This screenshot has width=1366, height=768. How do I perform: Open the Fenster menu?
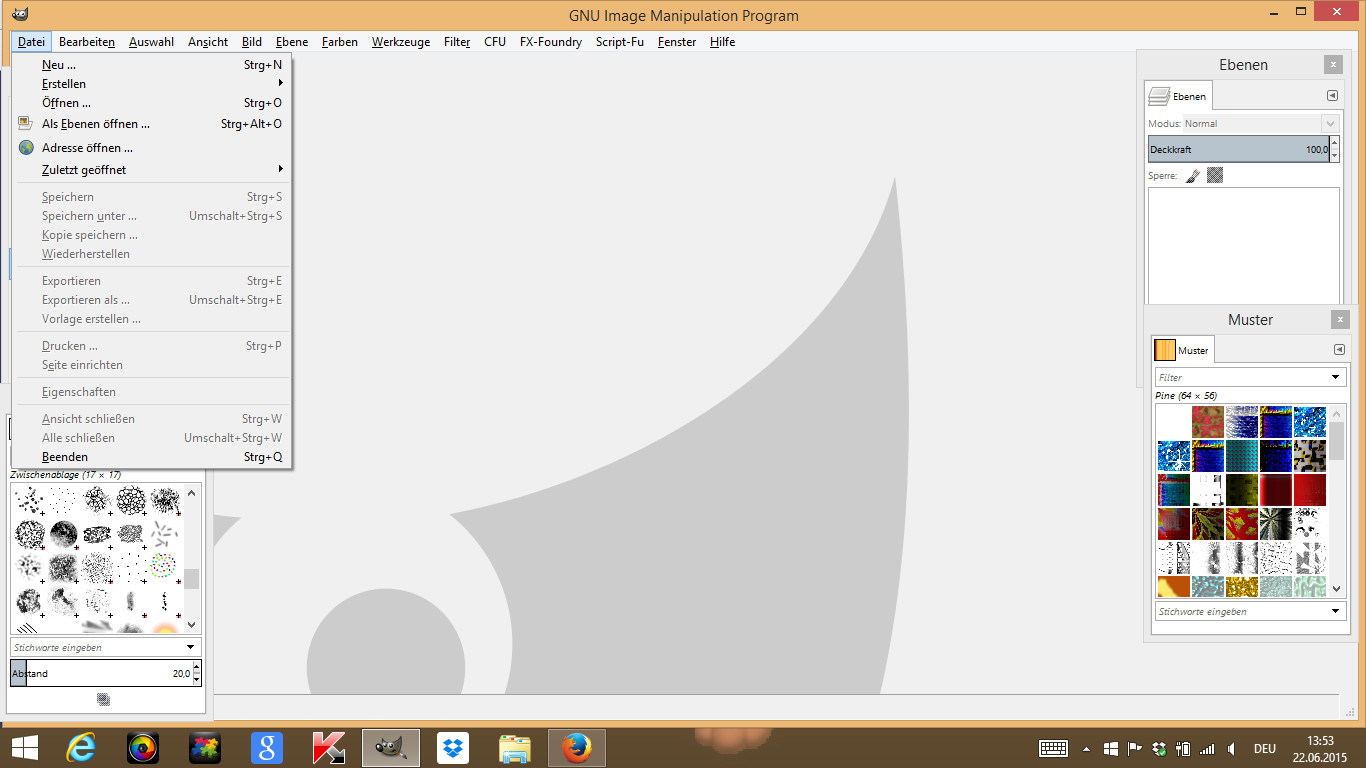(677, 42)
